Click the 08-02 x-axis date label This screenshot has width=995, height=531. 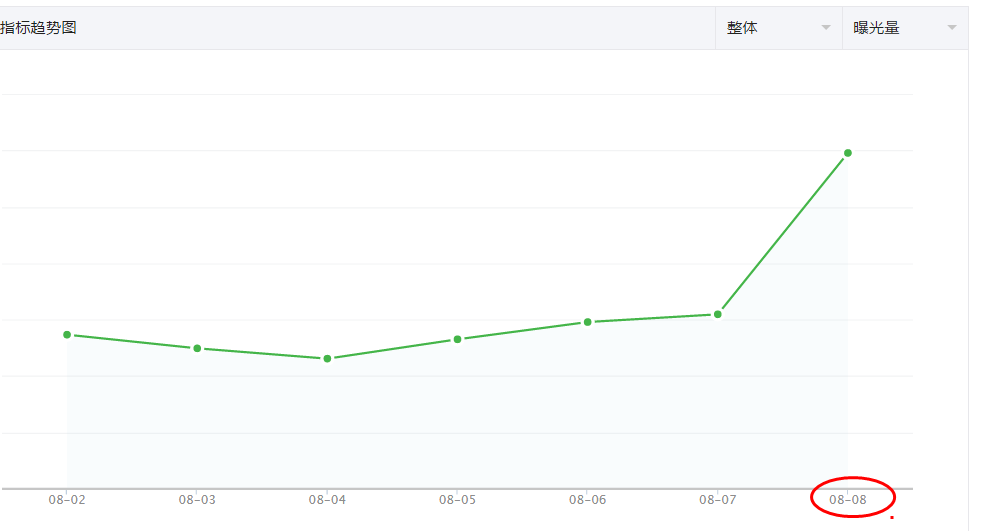67,499
